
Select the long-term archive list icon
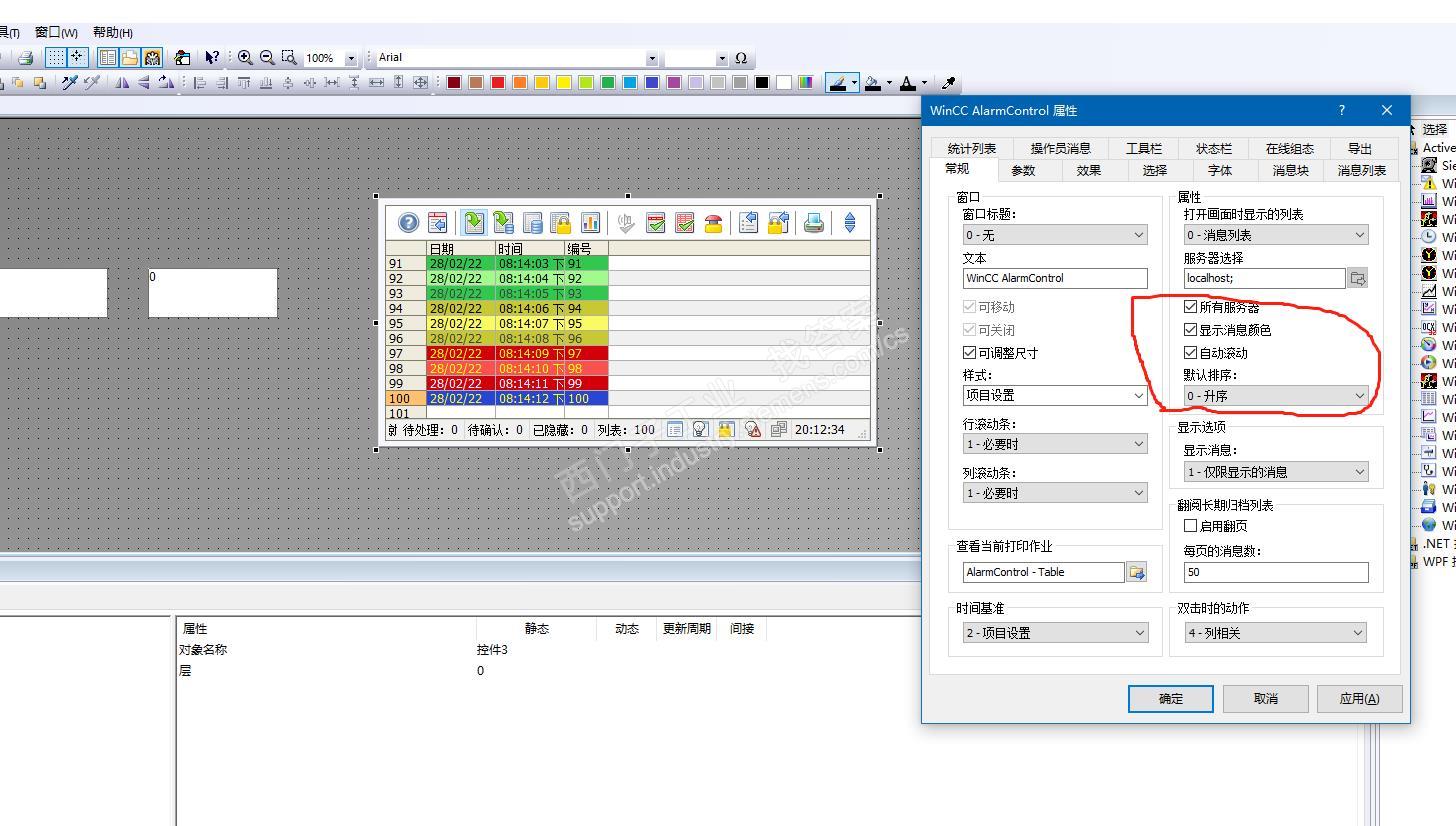tap(532, 223)
